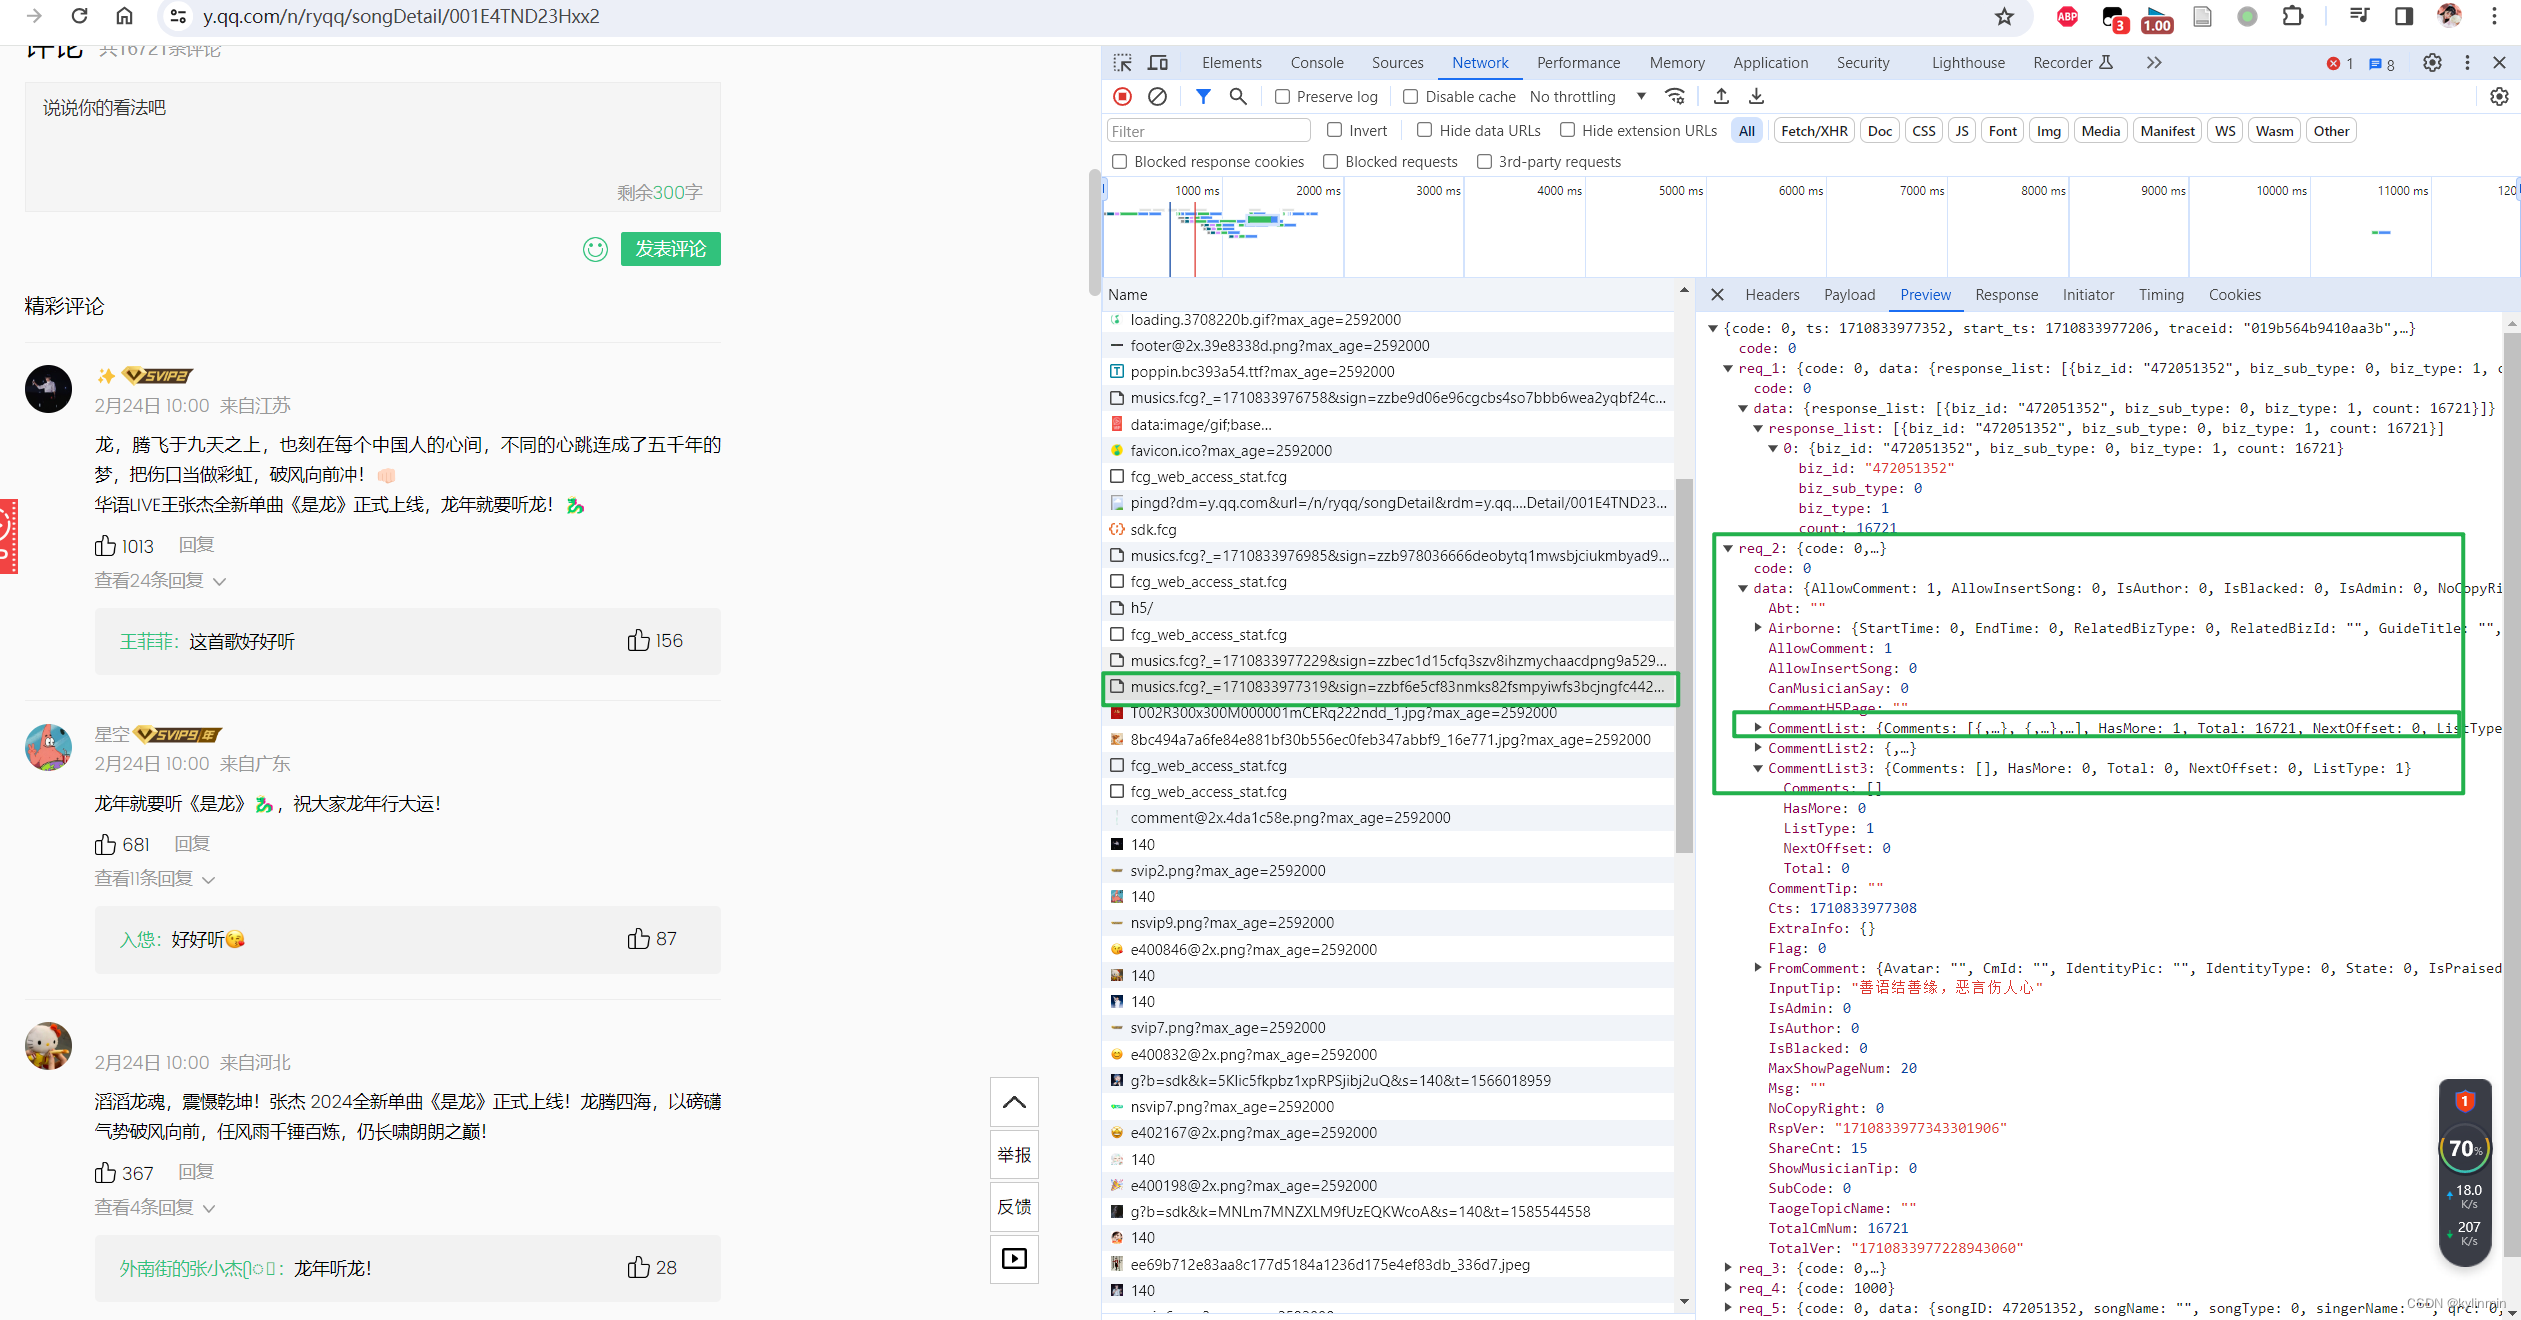Toggle the network filter funnel icon
2521x1320 pixels.
tap(1203, 97)
